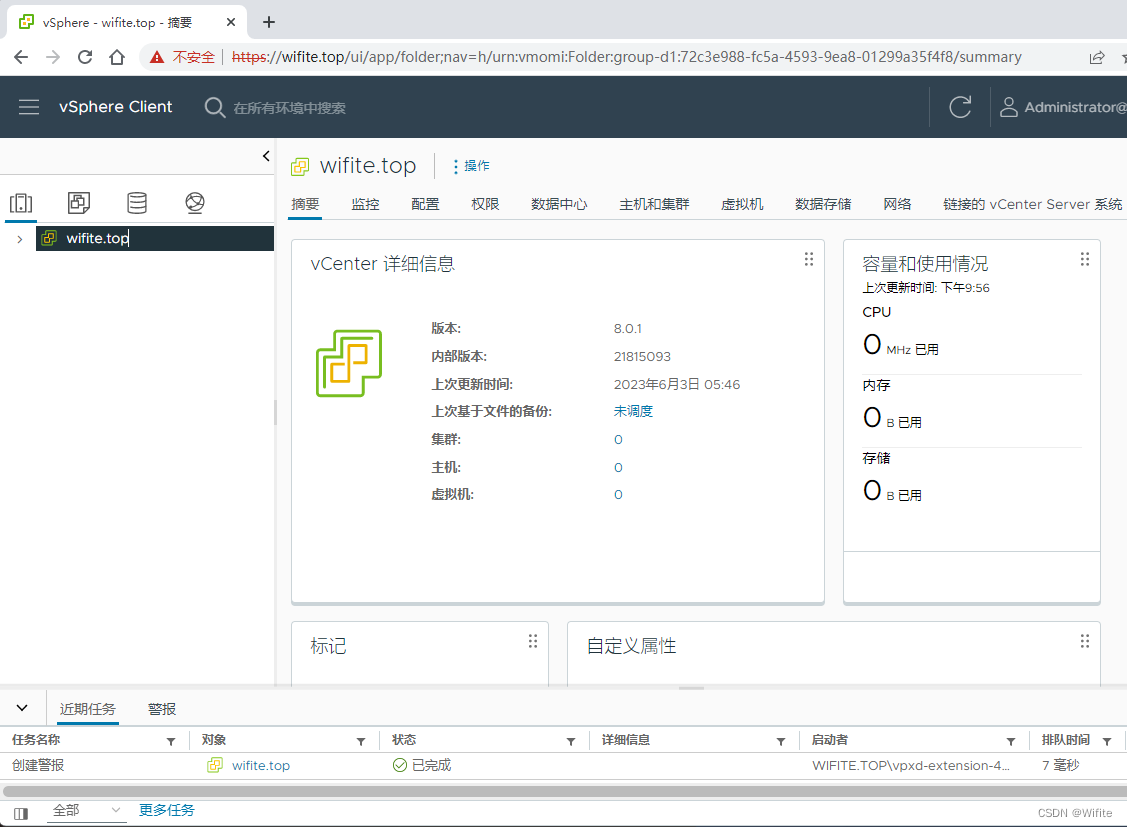Click the search all environments field

coord(290,108)
